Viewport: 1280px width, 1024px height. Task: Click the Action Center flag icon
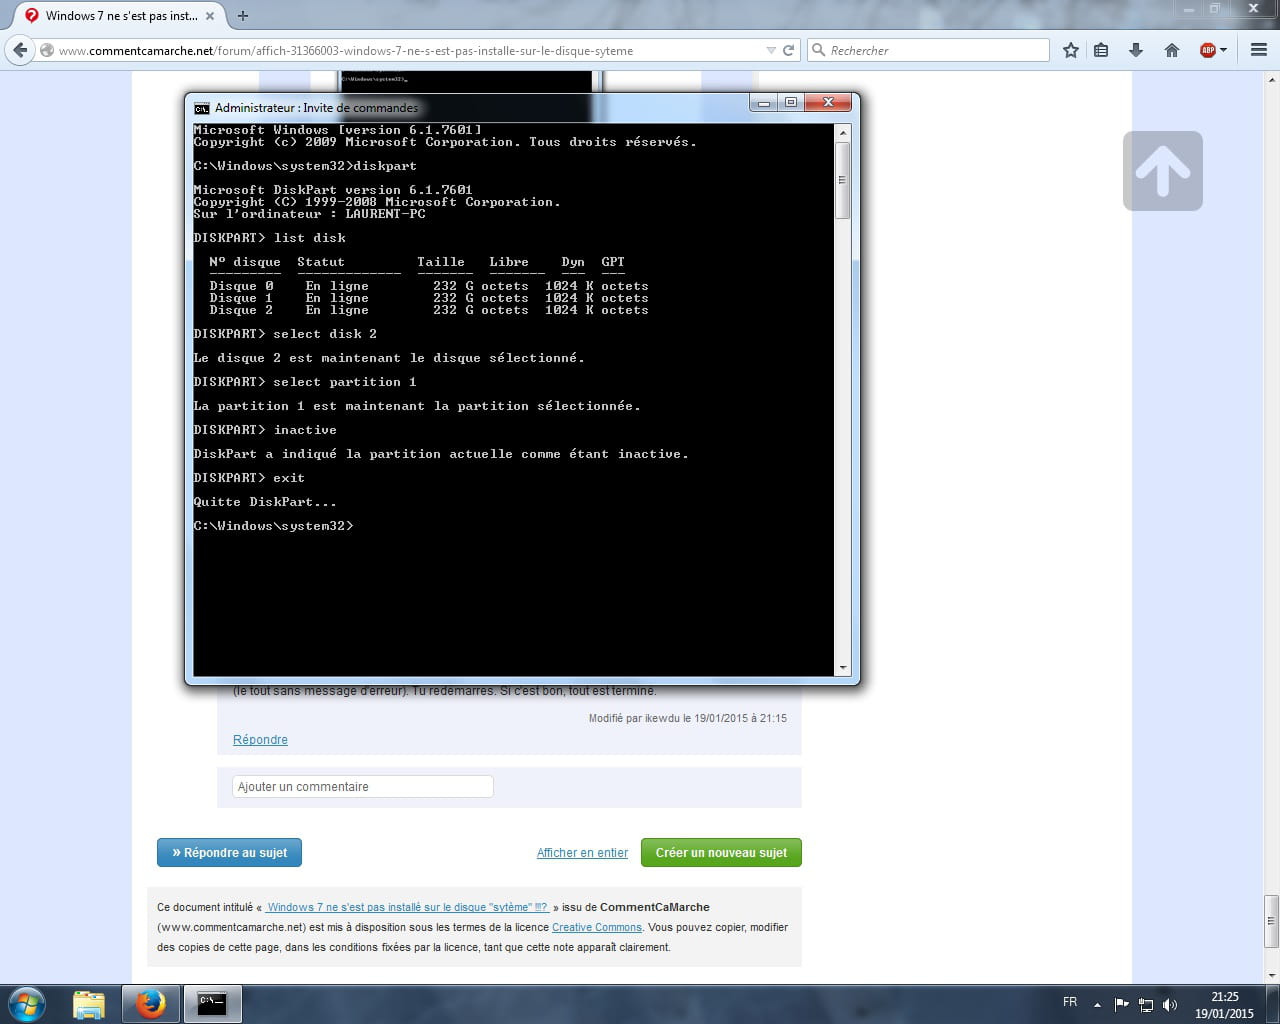(x=1121, y=1004)
